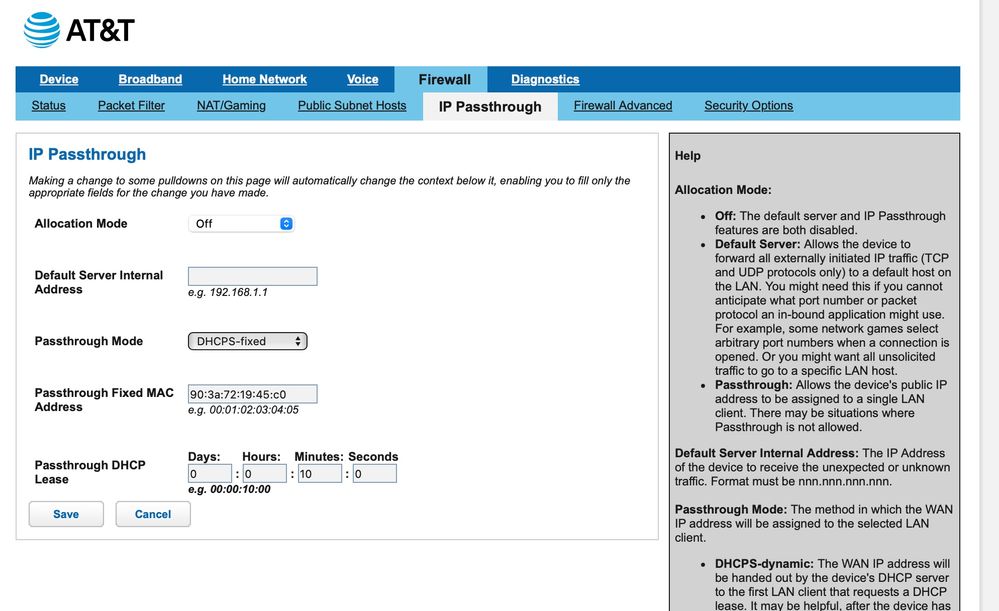Select the Broadband tab

[150, 79]
